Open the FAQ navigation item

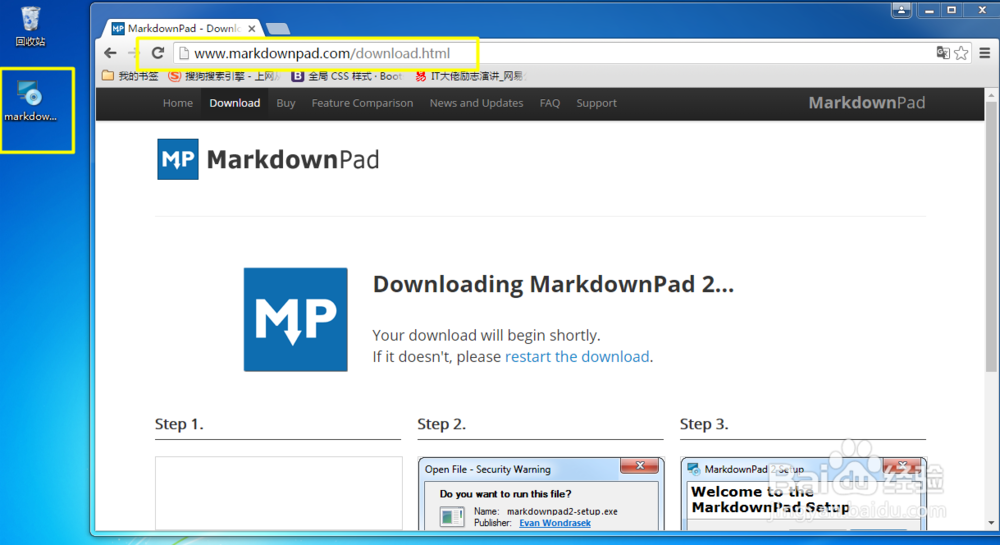(x=550, y=103)
